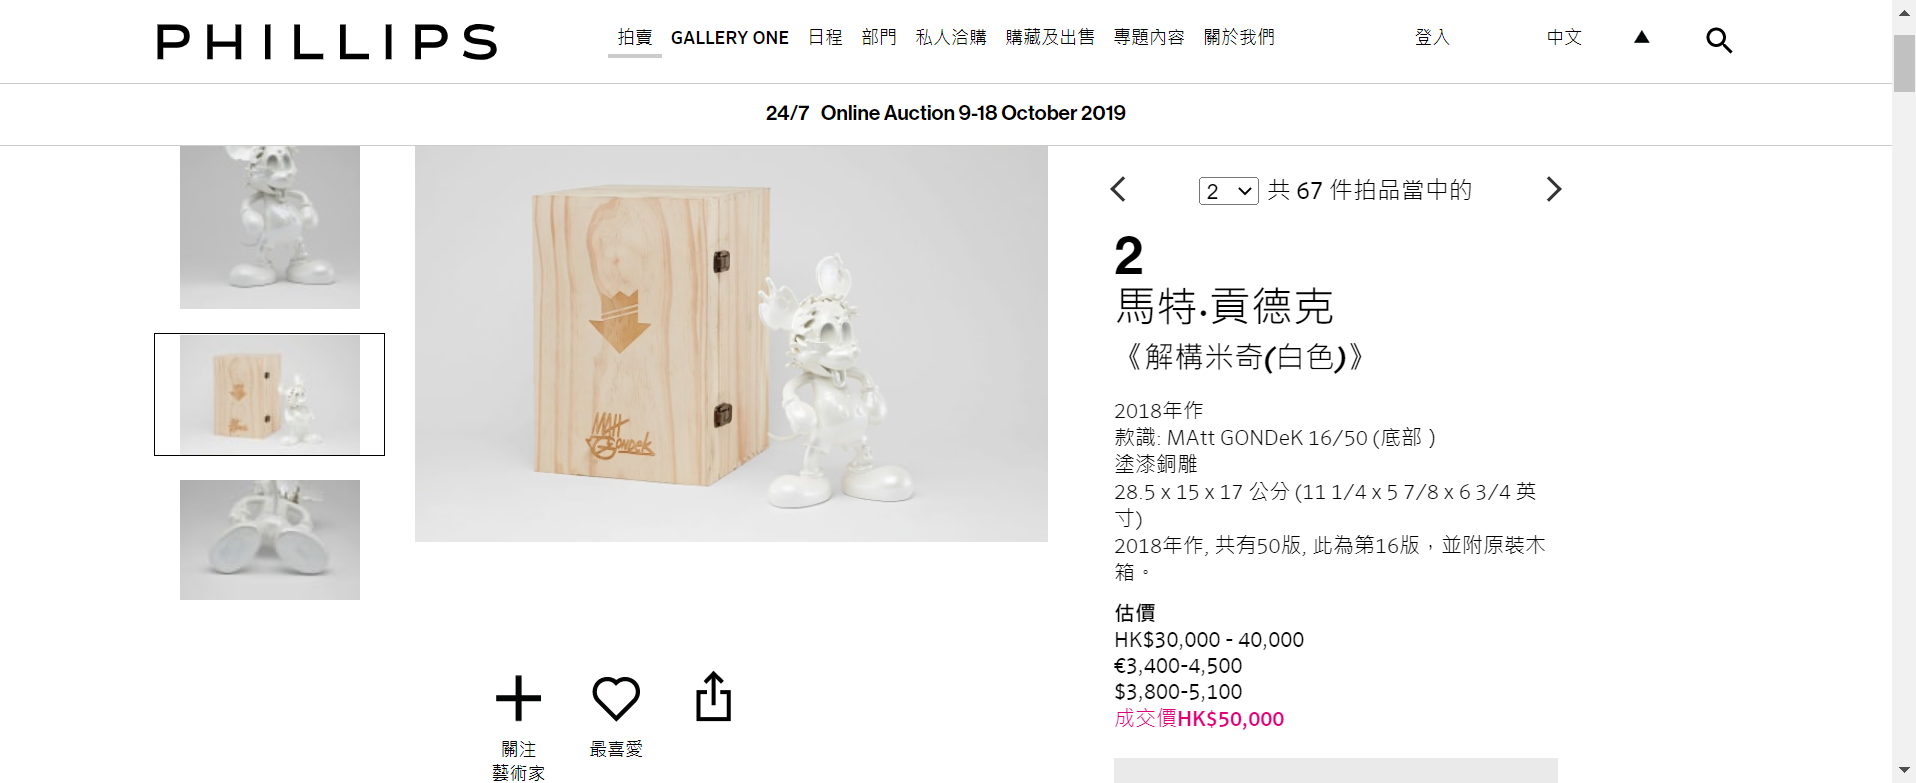Select the figure underside thumbnail
1916x783 pixels.
click(x=270, y=540)
